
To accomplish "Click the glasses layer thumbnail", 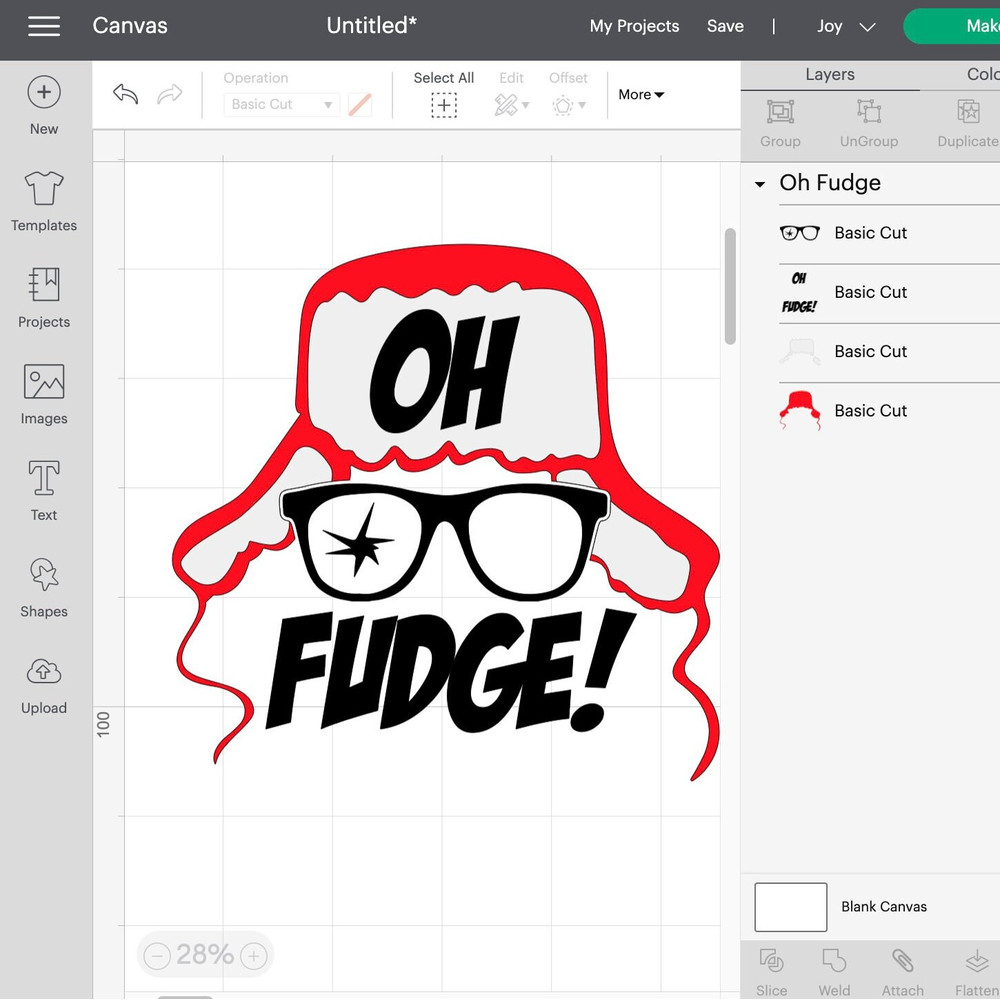I will click(x=799, y=232).
